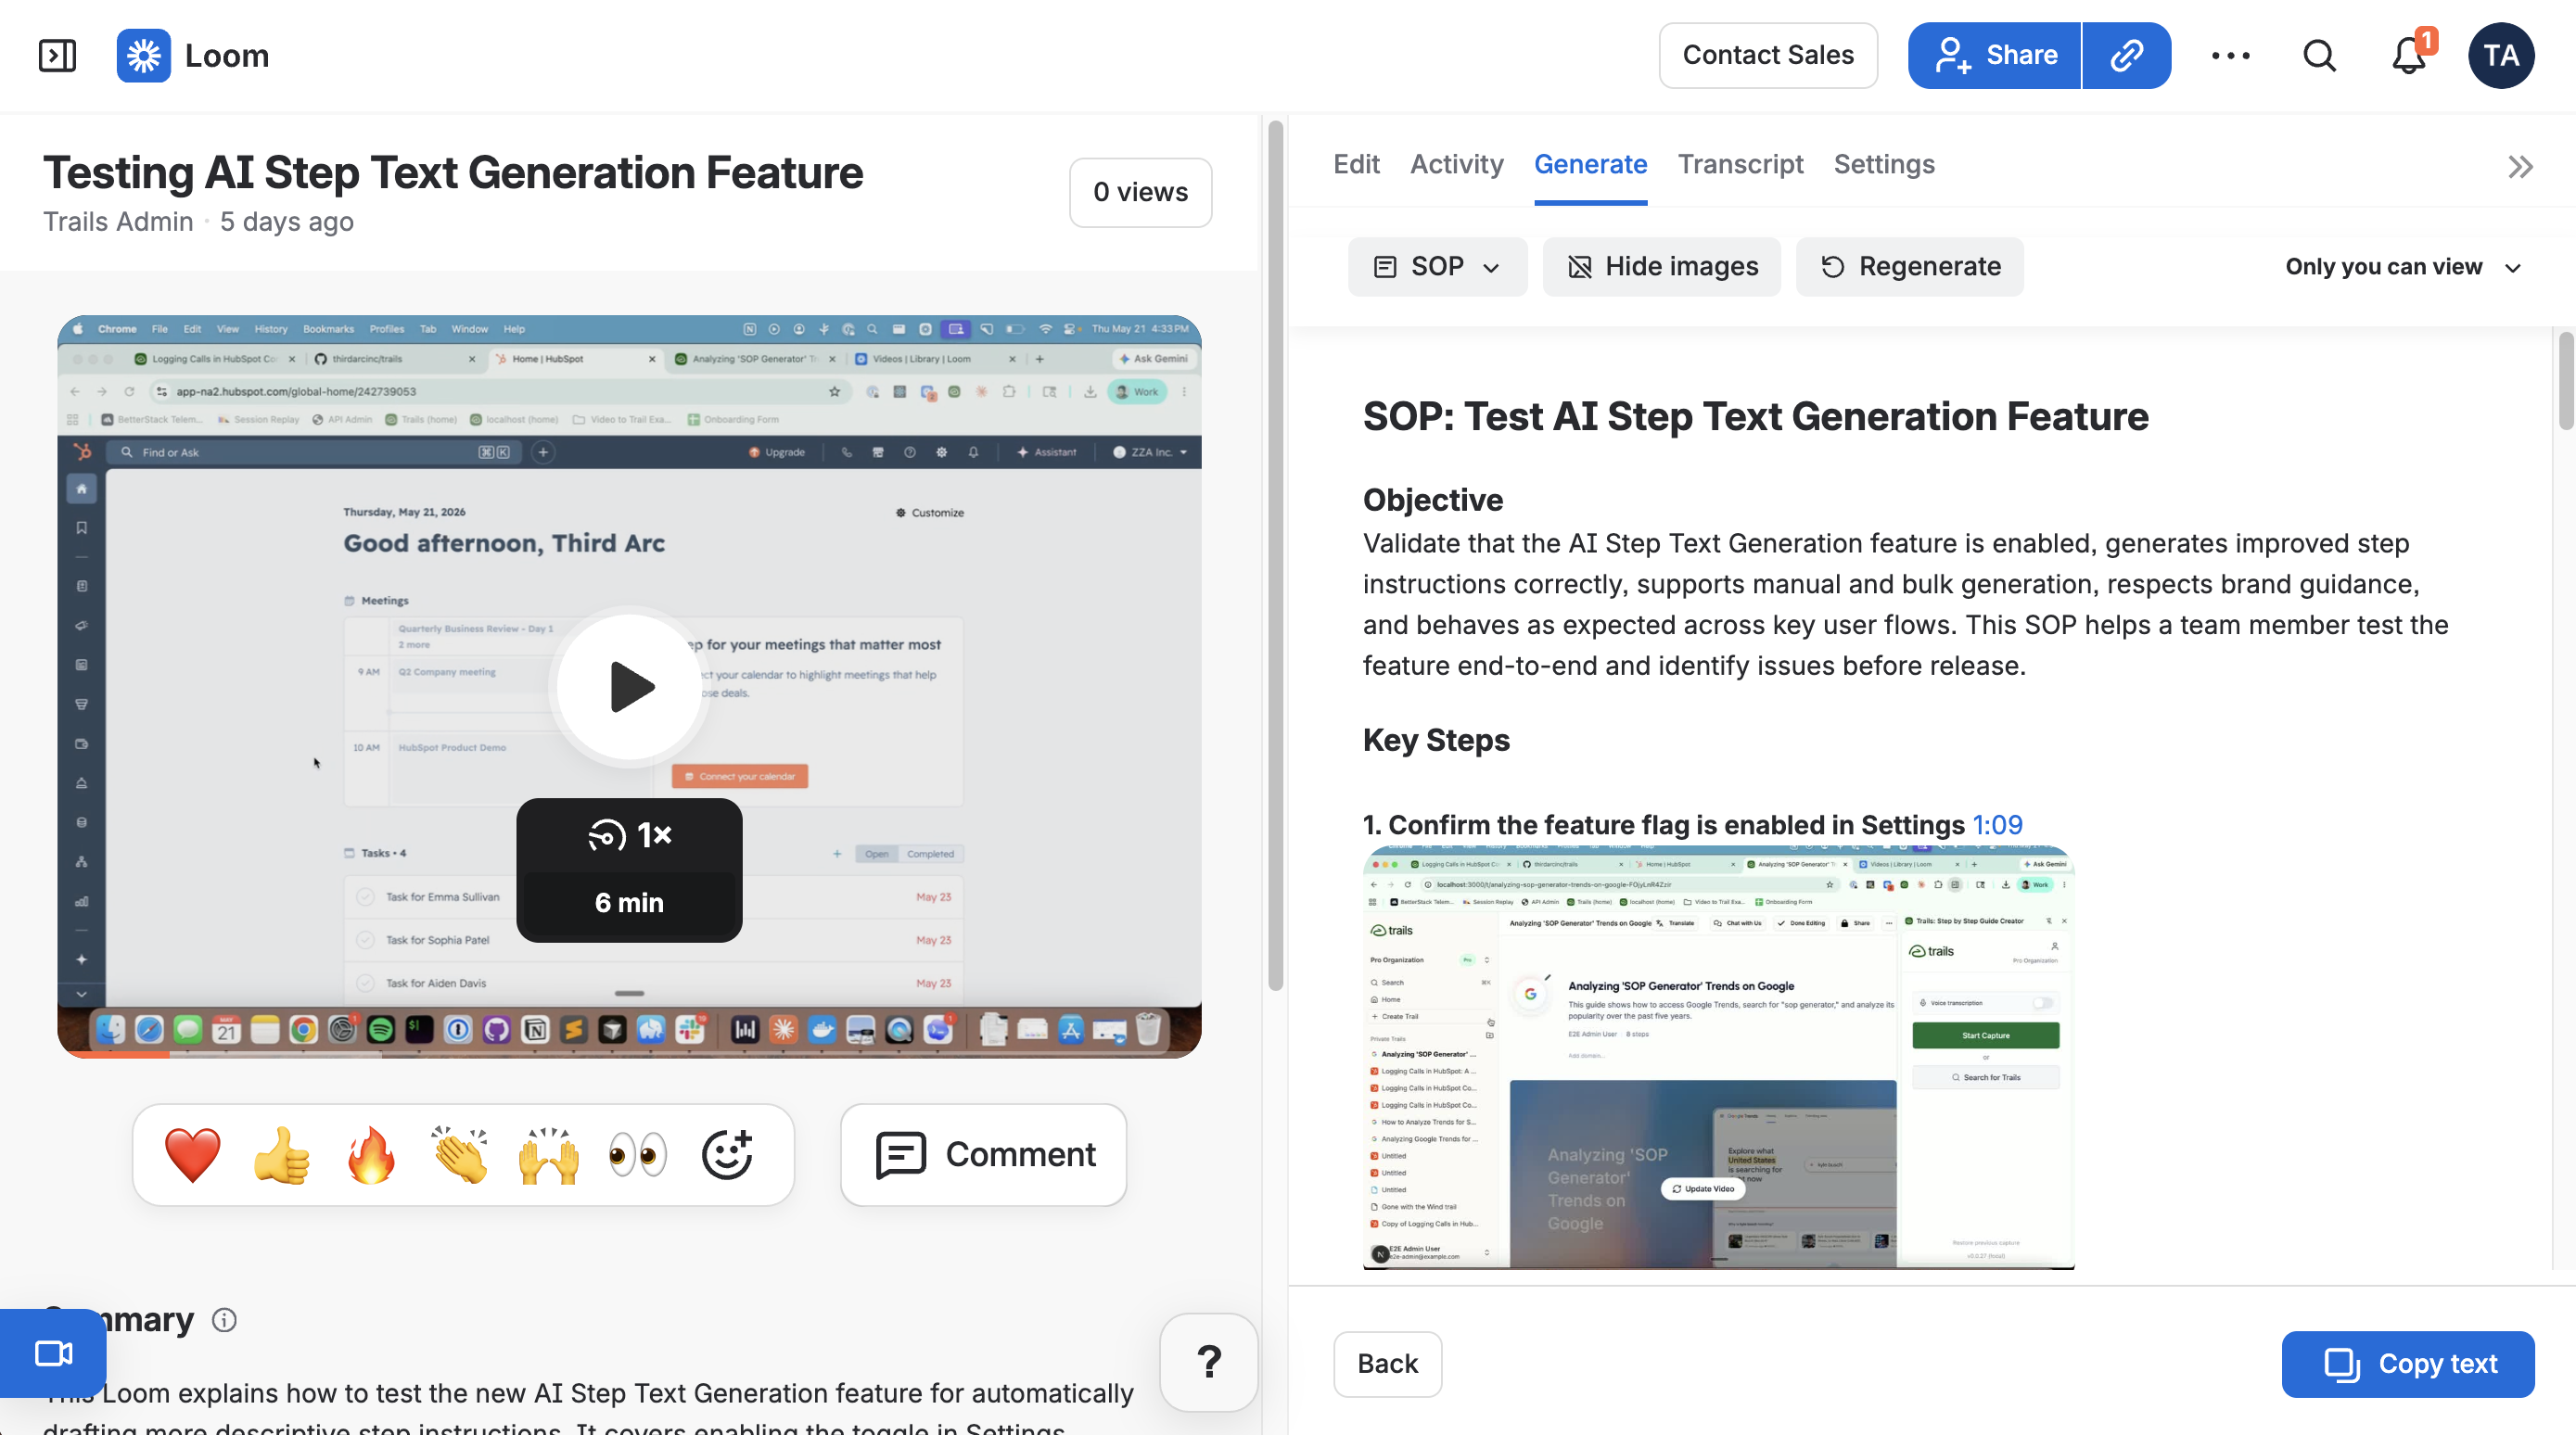Viewport: 2576px width, 1435px height.
Task: Open the TA profile avatar menu
Action: pos(2500,55)
